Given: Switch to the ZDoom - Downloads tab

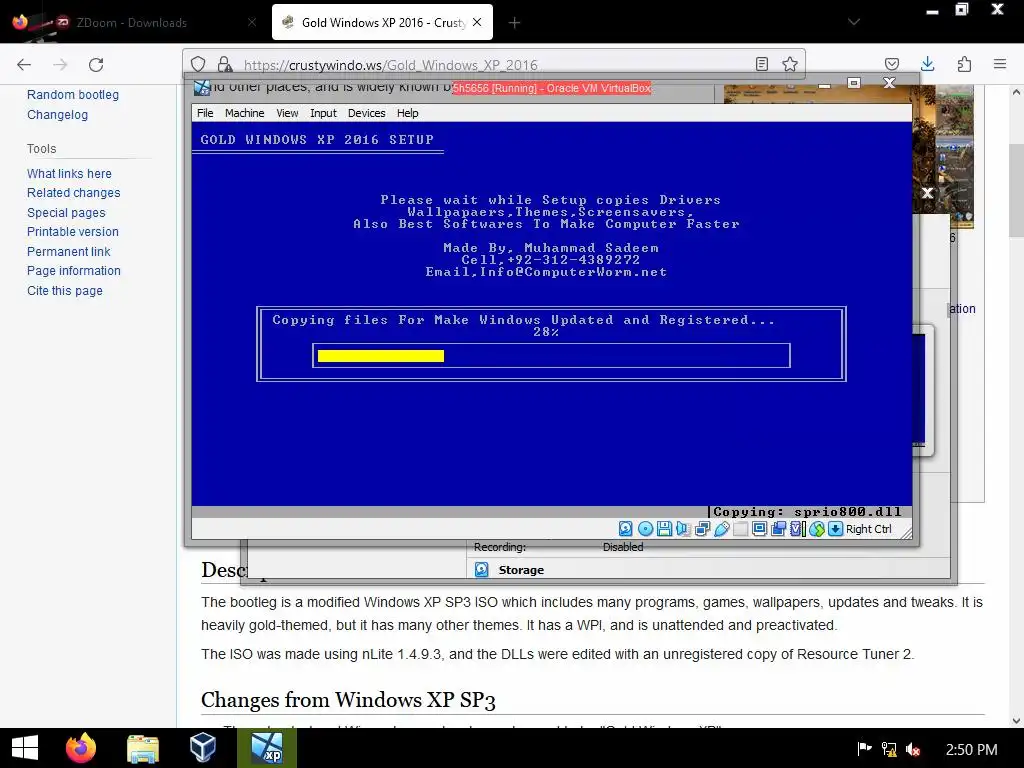Looking at the screenshot, I should tap(131, 22).
